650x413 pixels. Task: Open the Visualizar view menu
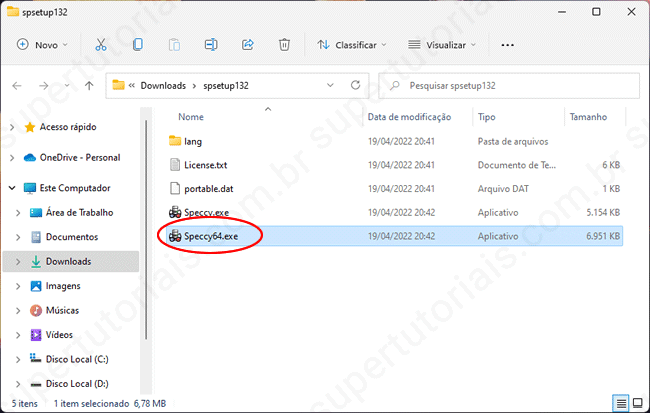[x=442, y=45]
